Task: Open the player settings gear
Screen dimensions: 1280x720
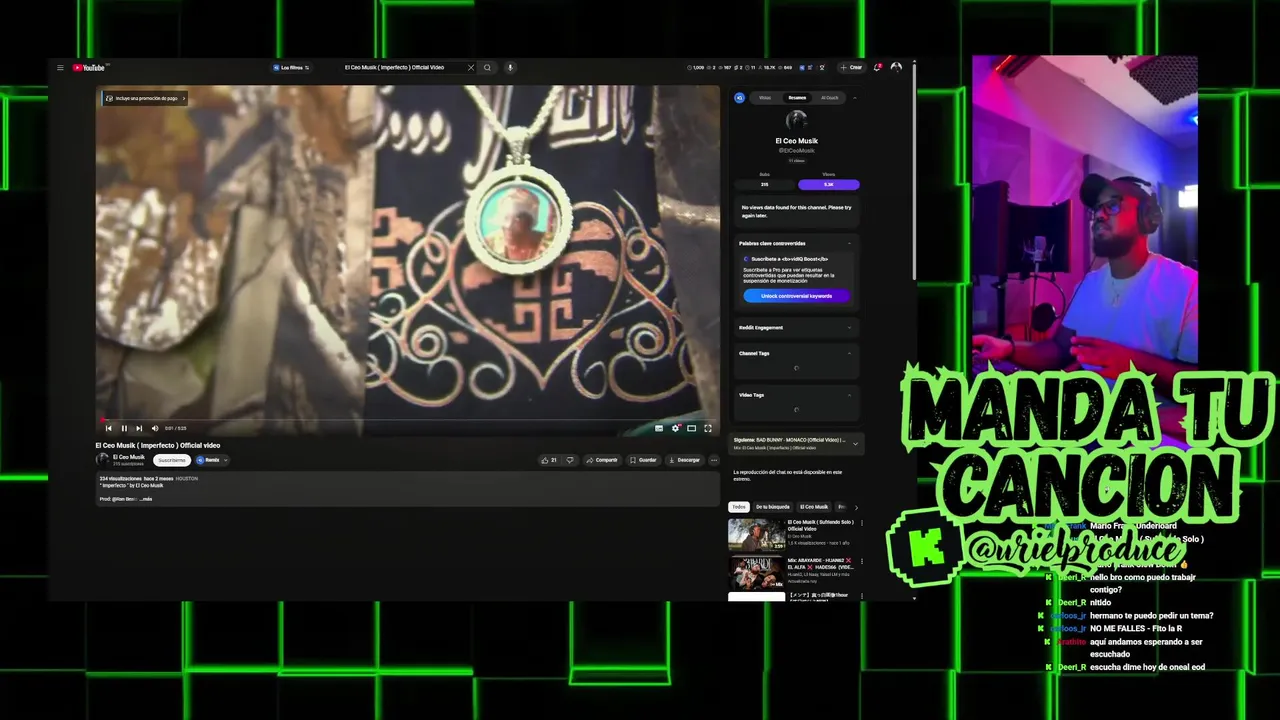Action: pos(676,428)
